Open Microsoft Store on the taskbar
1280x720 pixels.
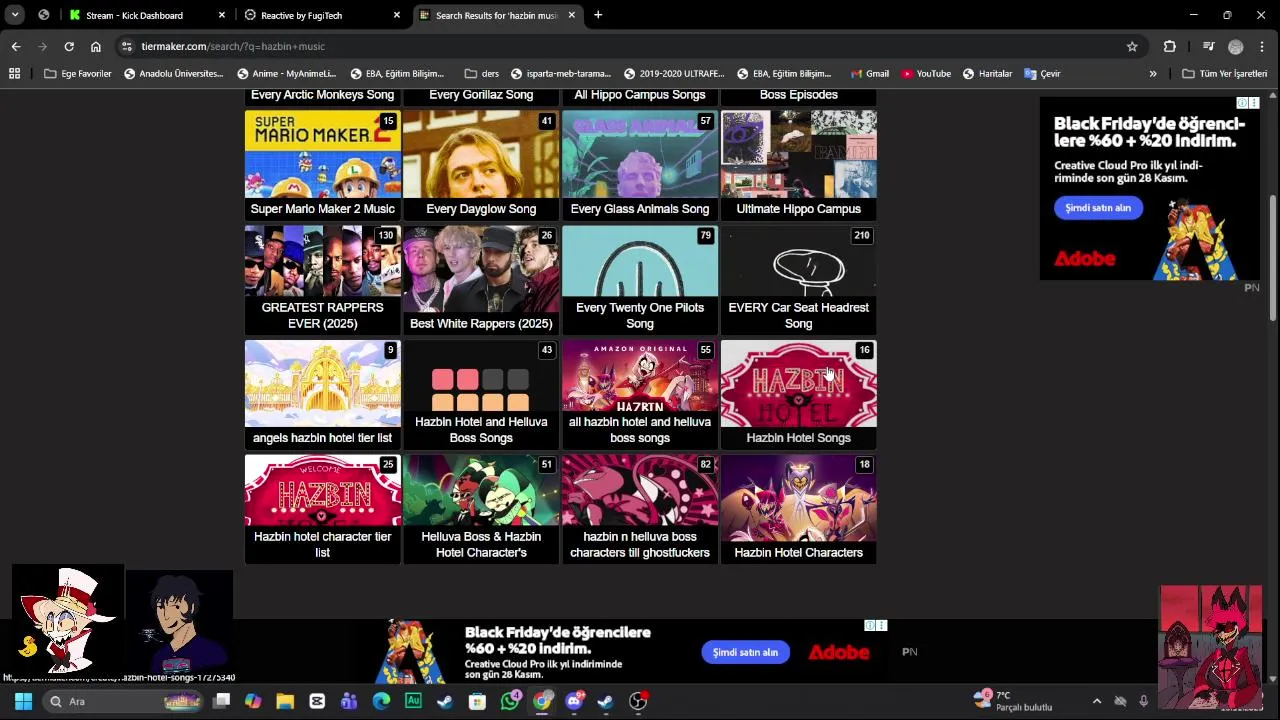point(477,701)
